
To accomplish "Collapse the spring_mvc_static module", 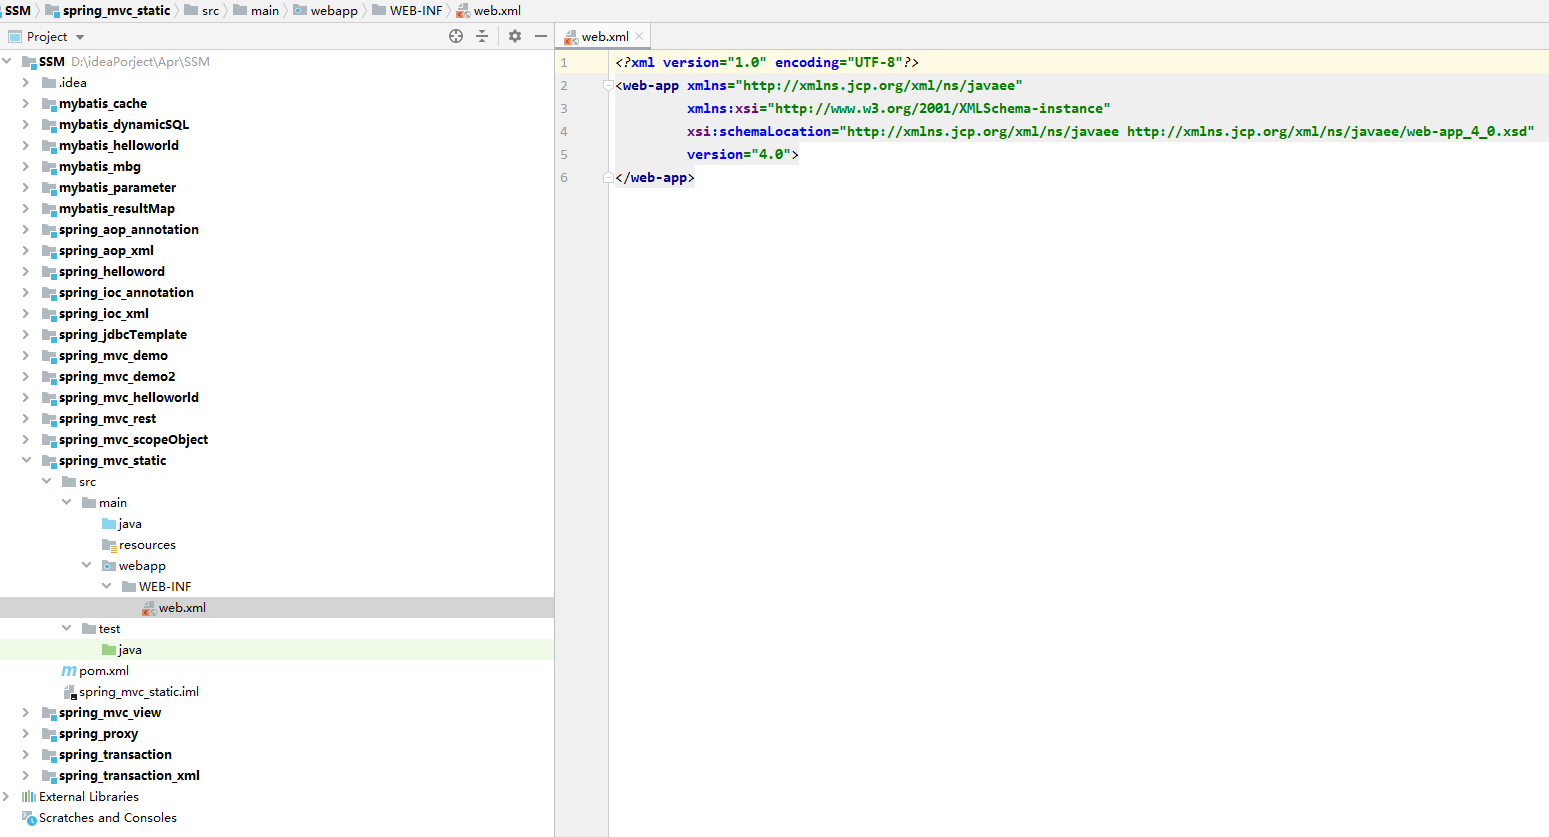I will point(26,460).
